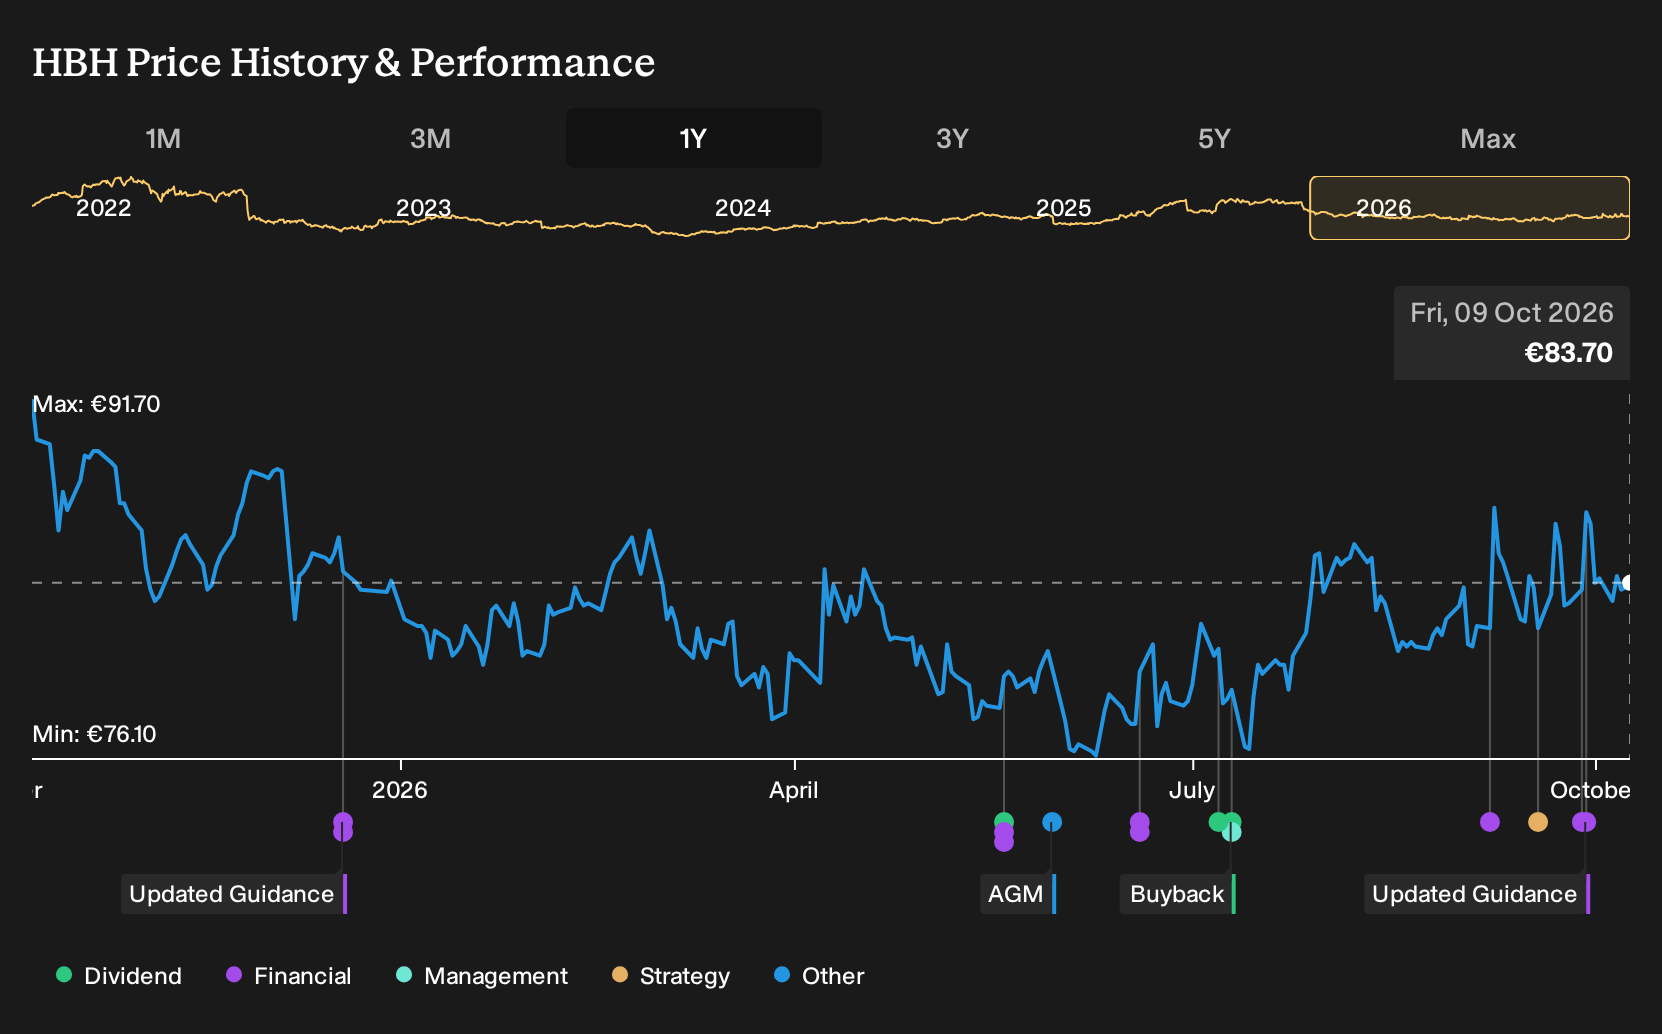Screen dimensions: 1662x1034
Task: Toggle the Financial legend filter
Action: (x=289, y=976)
